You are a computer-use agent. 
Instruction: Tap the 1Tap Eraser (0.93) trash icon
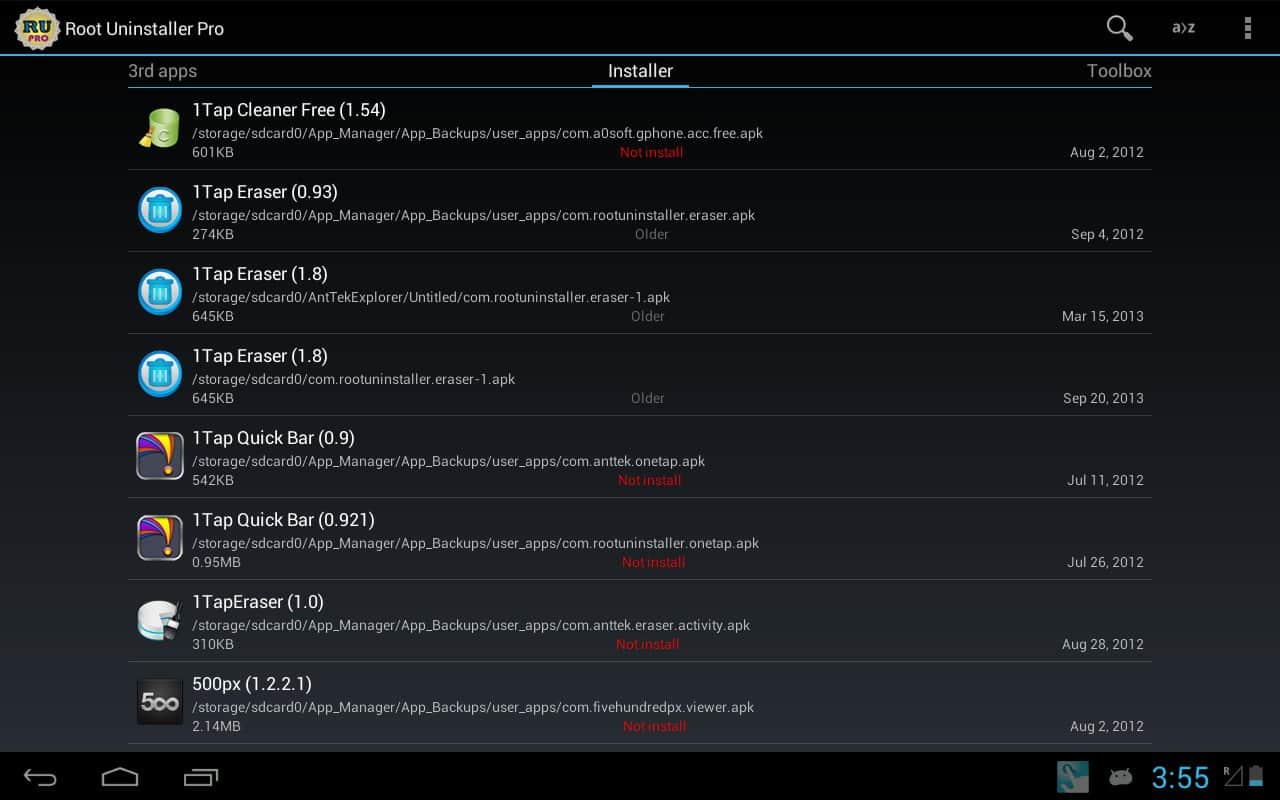click(x=160, y=211)
